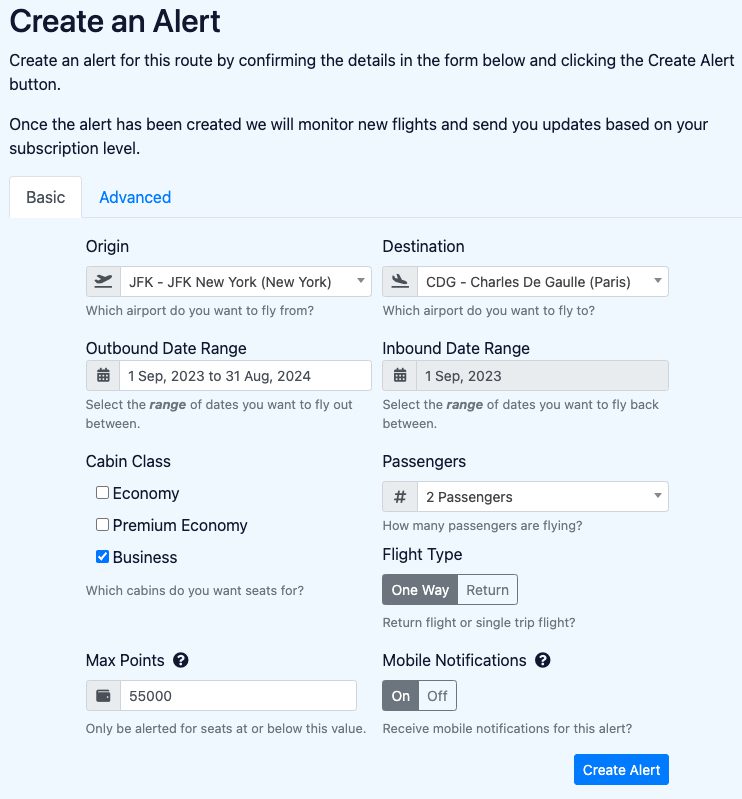Click the help icon next to Mobile Notifications

(543, 660)
